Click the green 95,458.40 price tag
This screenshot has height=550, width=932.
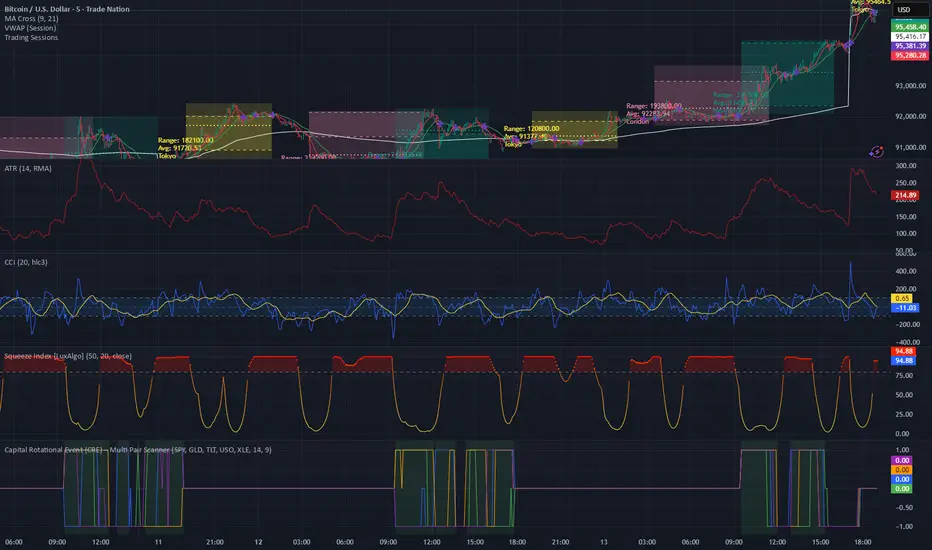pyautogui.click(x=910, y=27)
